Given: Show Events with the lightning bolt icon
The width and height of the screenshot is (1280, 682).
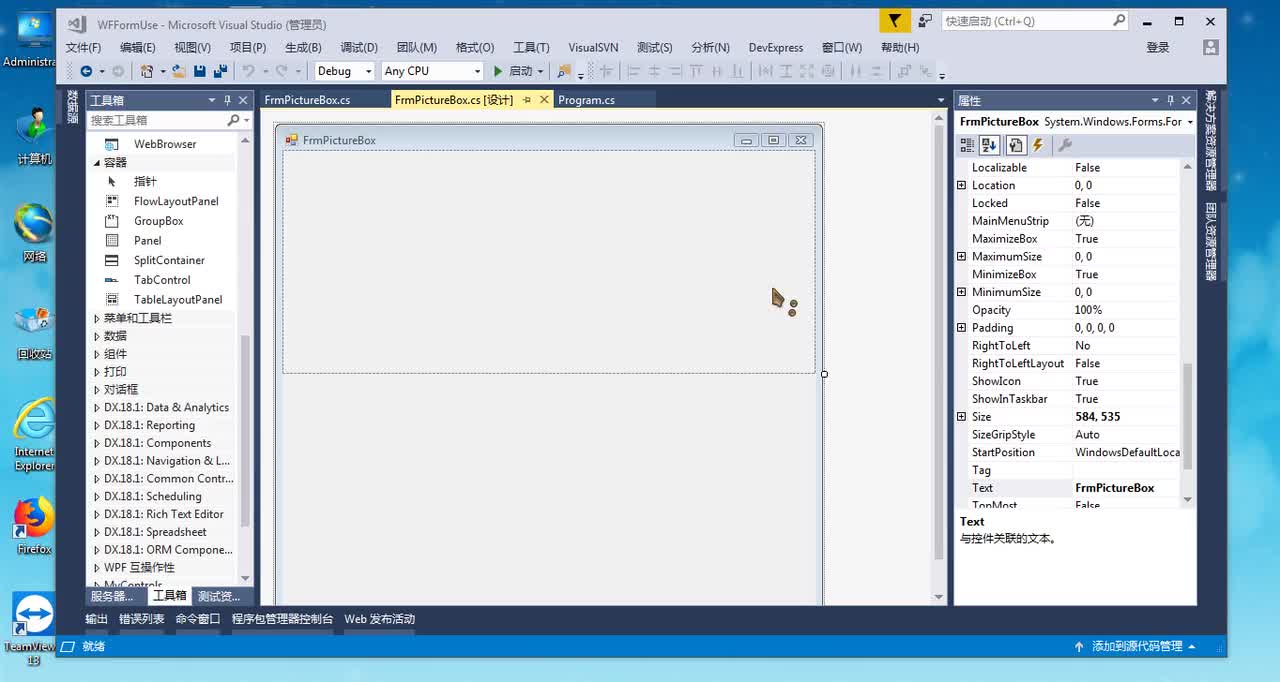Looking at the screenshot, I should tap(1037, 145).
